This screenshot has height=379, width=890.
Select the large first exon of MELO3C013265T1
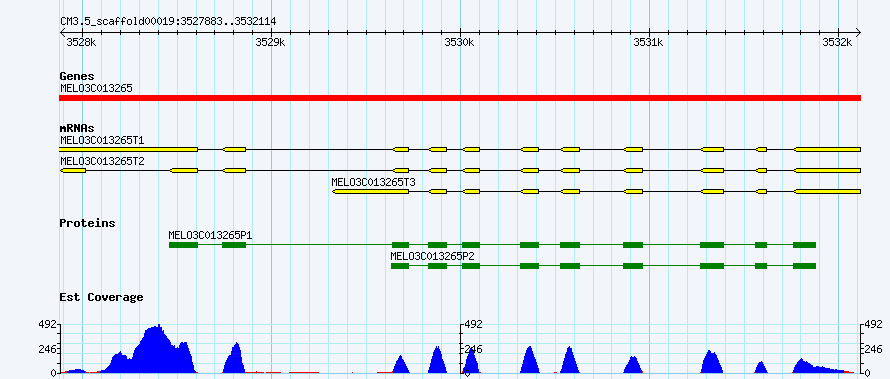[128, 149]
